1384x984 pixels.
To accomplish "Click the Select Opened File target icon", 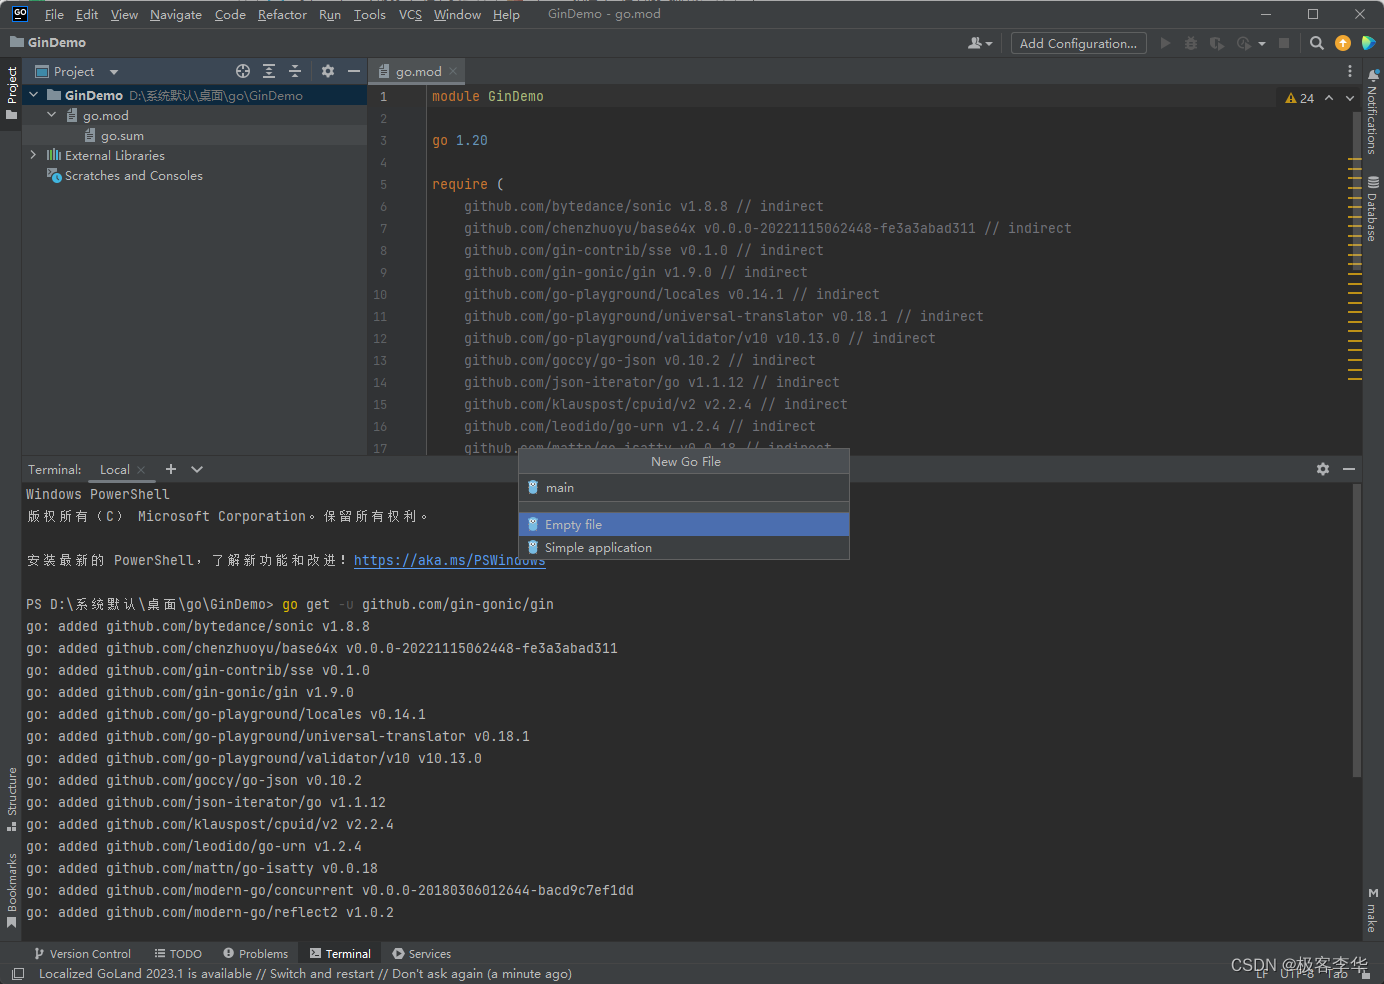I will coord(242,71).
